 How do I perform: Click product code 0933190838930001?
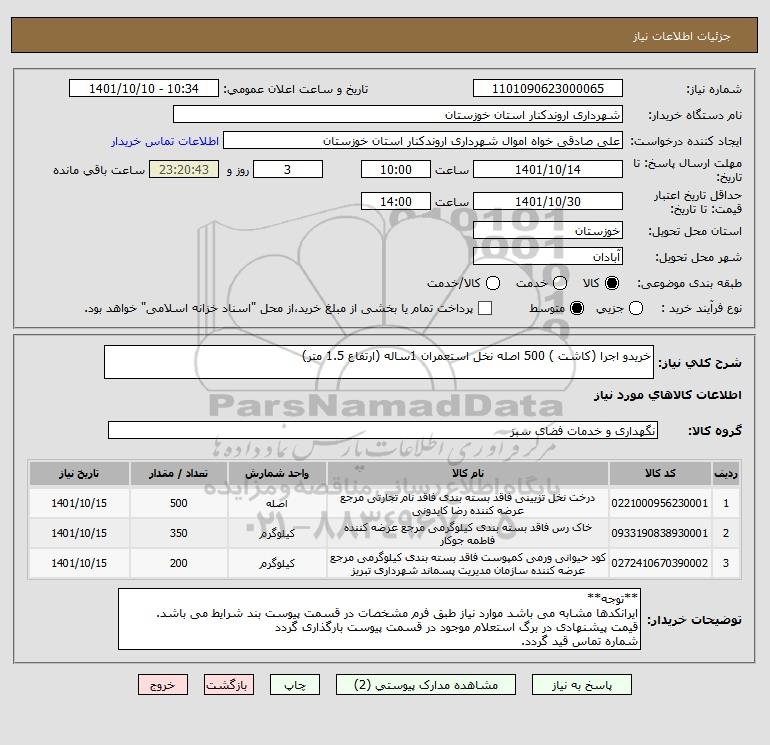(660, 533)
